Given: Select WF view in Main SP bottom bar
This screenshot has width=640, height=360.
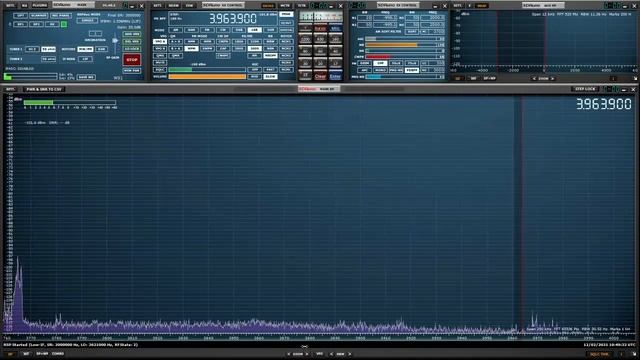Looking at the screenshot, I should point(26,354).
